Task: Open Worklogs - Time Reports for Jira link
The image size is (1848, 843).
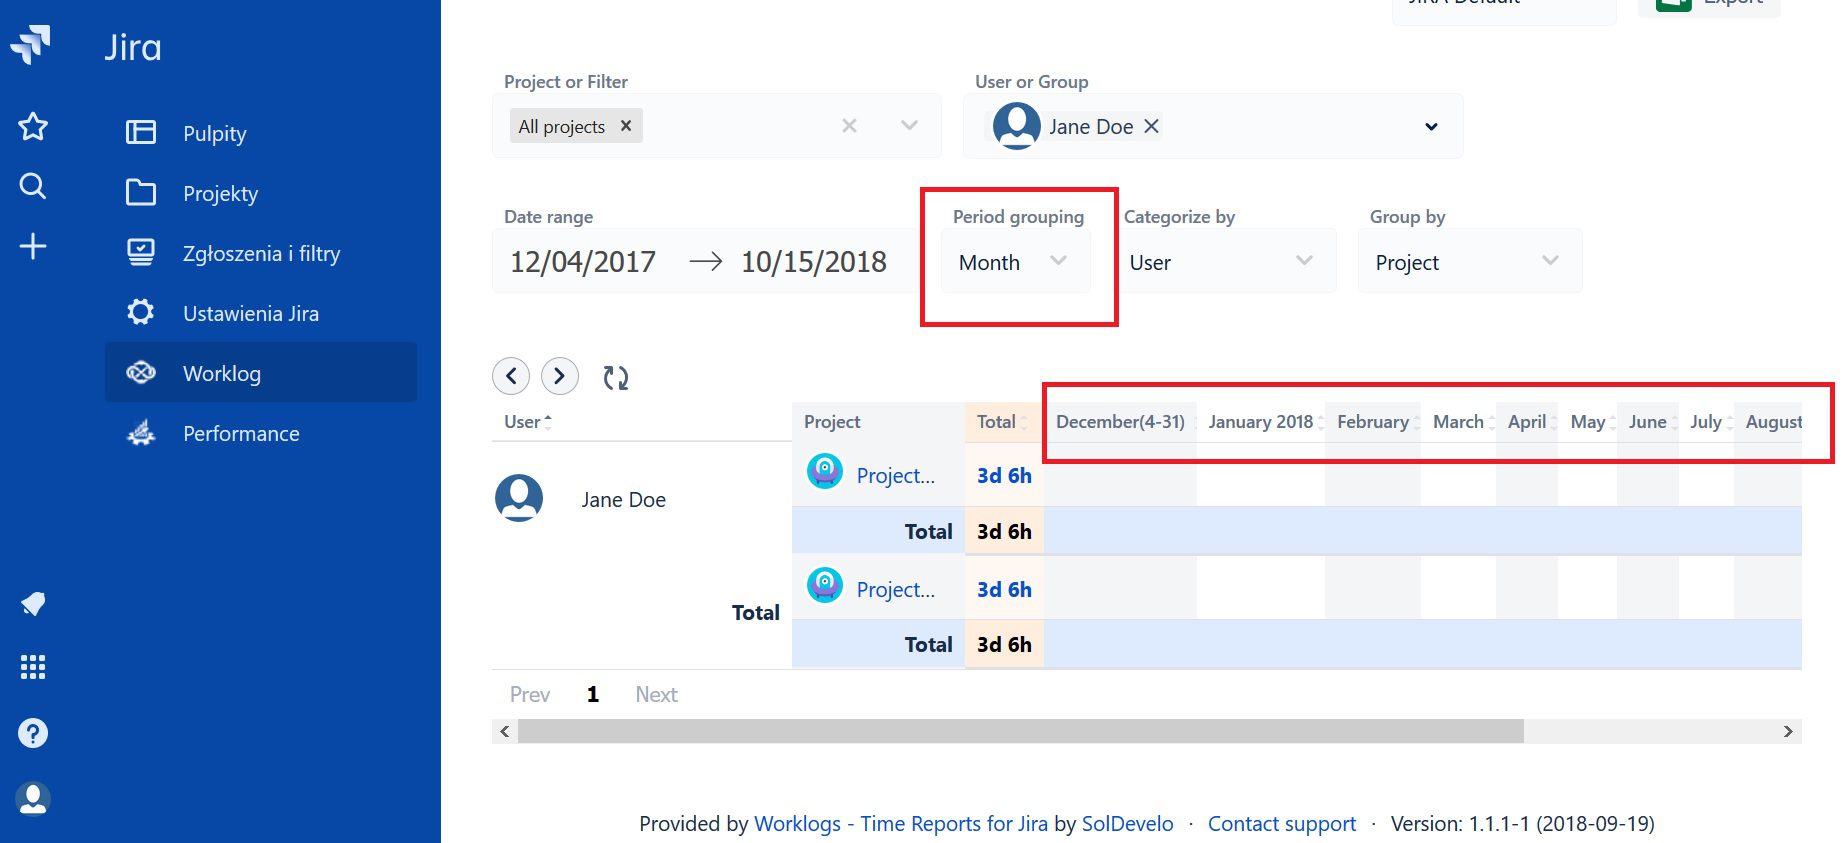Action: tap(901, 824)
